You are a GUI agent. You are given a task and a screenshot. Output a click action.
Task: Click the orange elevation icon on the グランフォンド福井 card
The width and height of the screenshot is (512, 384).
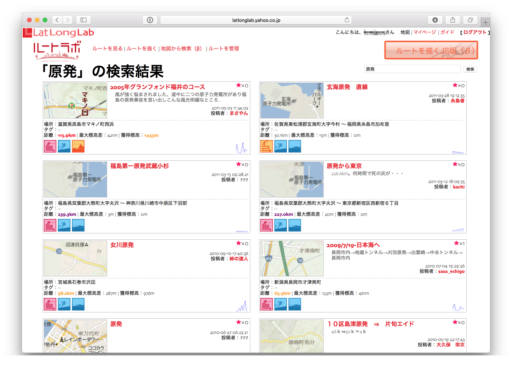click(x=78, y=146)
